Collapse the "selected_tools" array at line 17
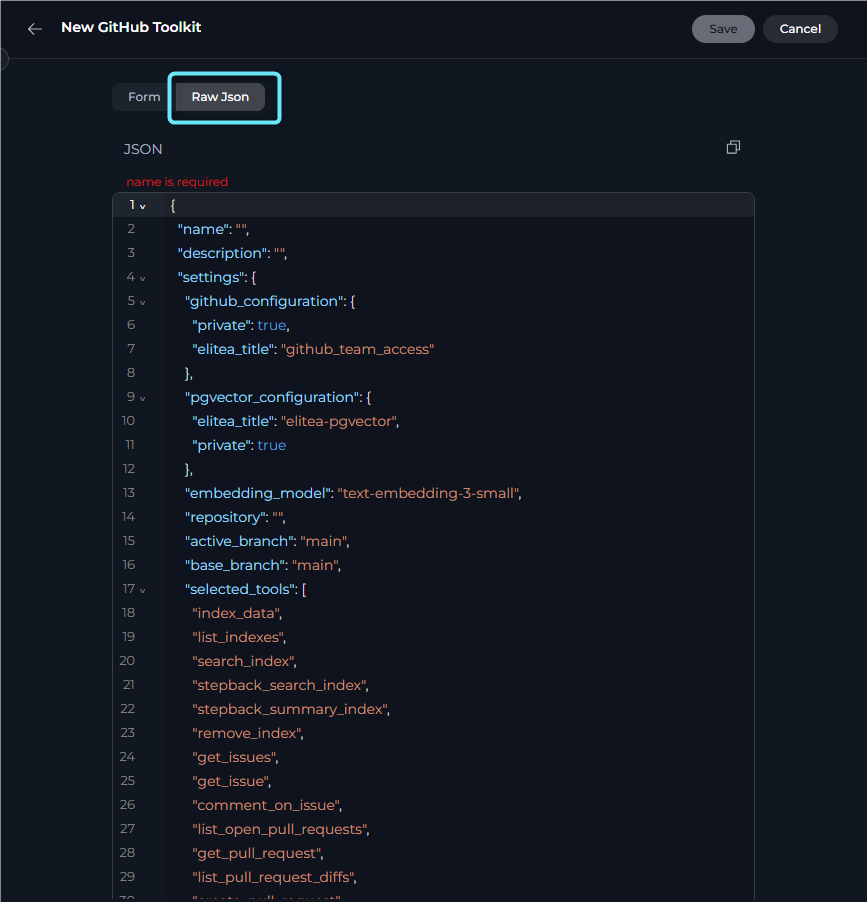867x902 pixels. [143, 590]
